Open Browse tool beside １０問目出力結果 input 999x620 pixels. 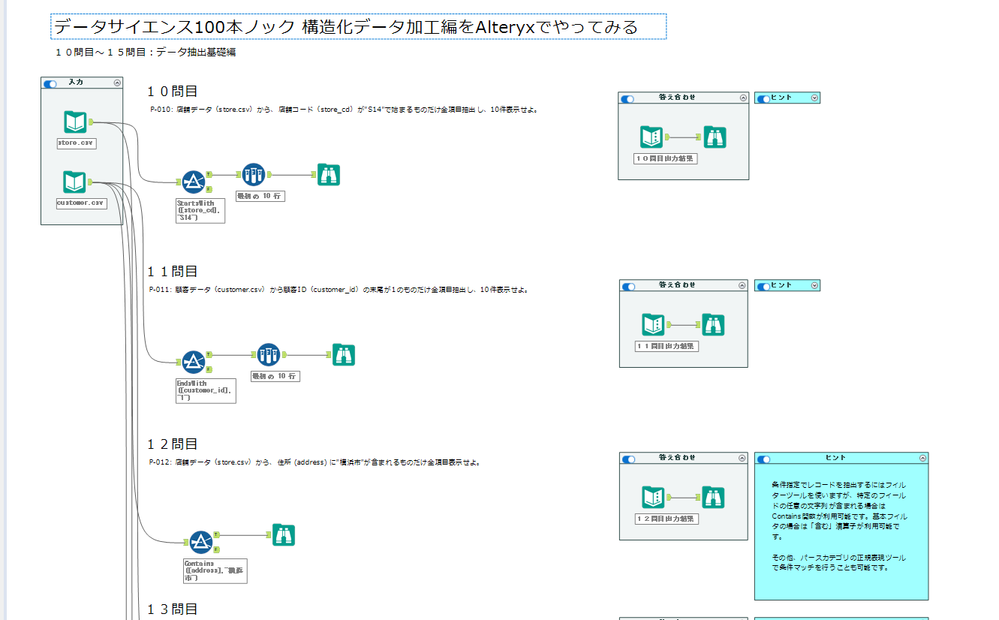tap(715, 137)
